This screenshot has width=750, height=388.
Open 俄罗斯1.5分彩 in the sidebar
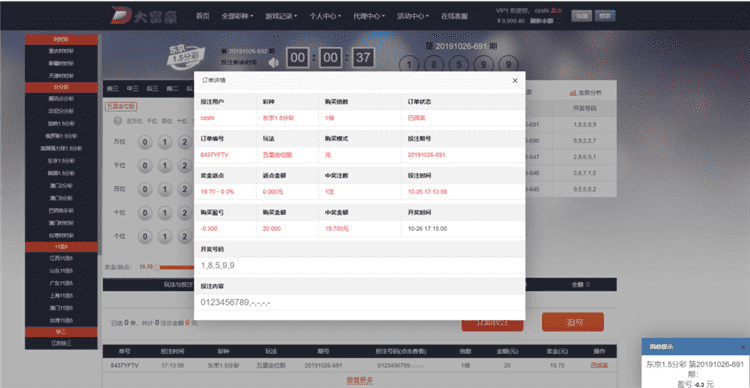(61, 136)
